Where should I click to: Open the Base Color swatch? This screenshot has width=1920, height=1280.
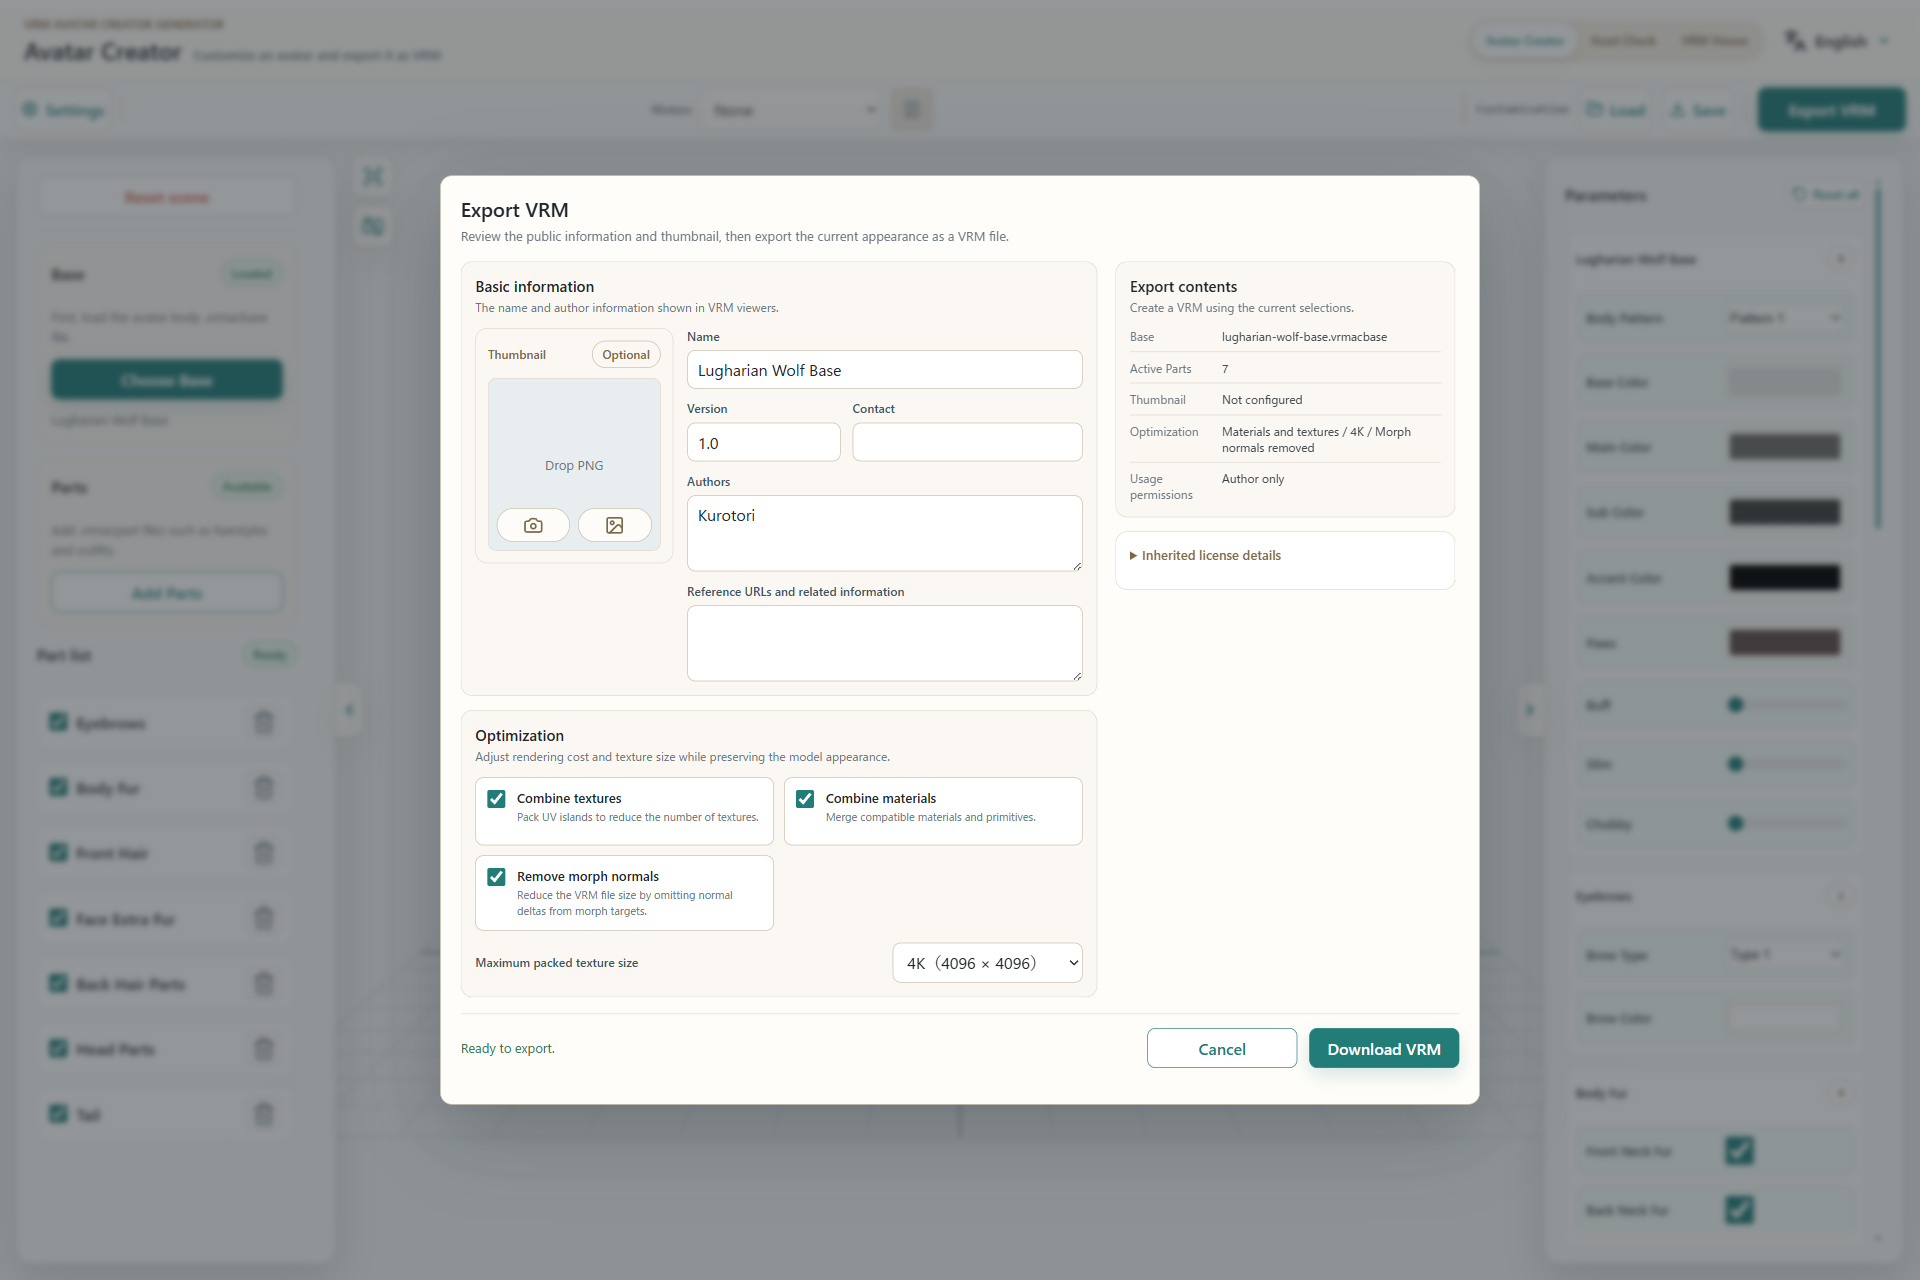click(1785, 382)
